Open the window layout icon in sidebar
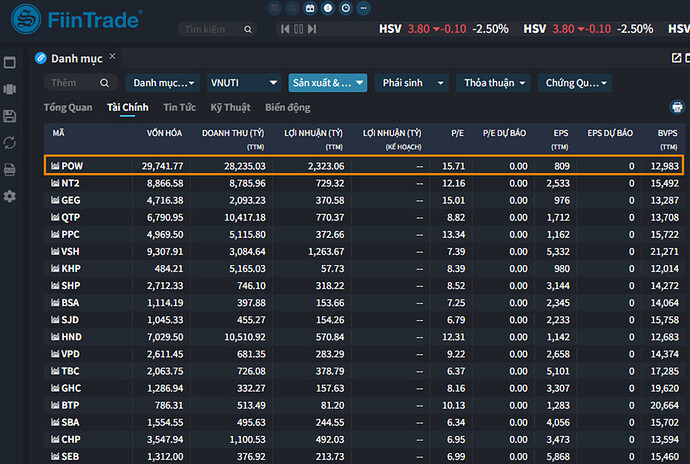The height and width of the screenshot is (464, 690). pos(10,63)
